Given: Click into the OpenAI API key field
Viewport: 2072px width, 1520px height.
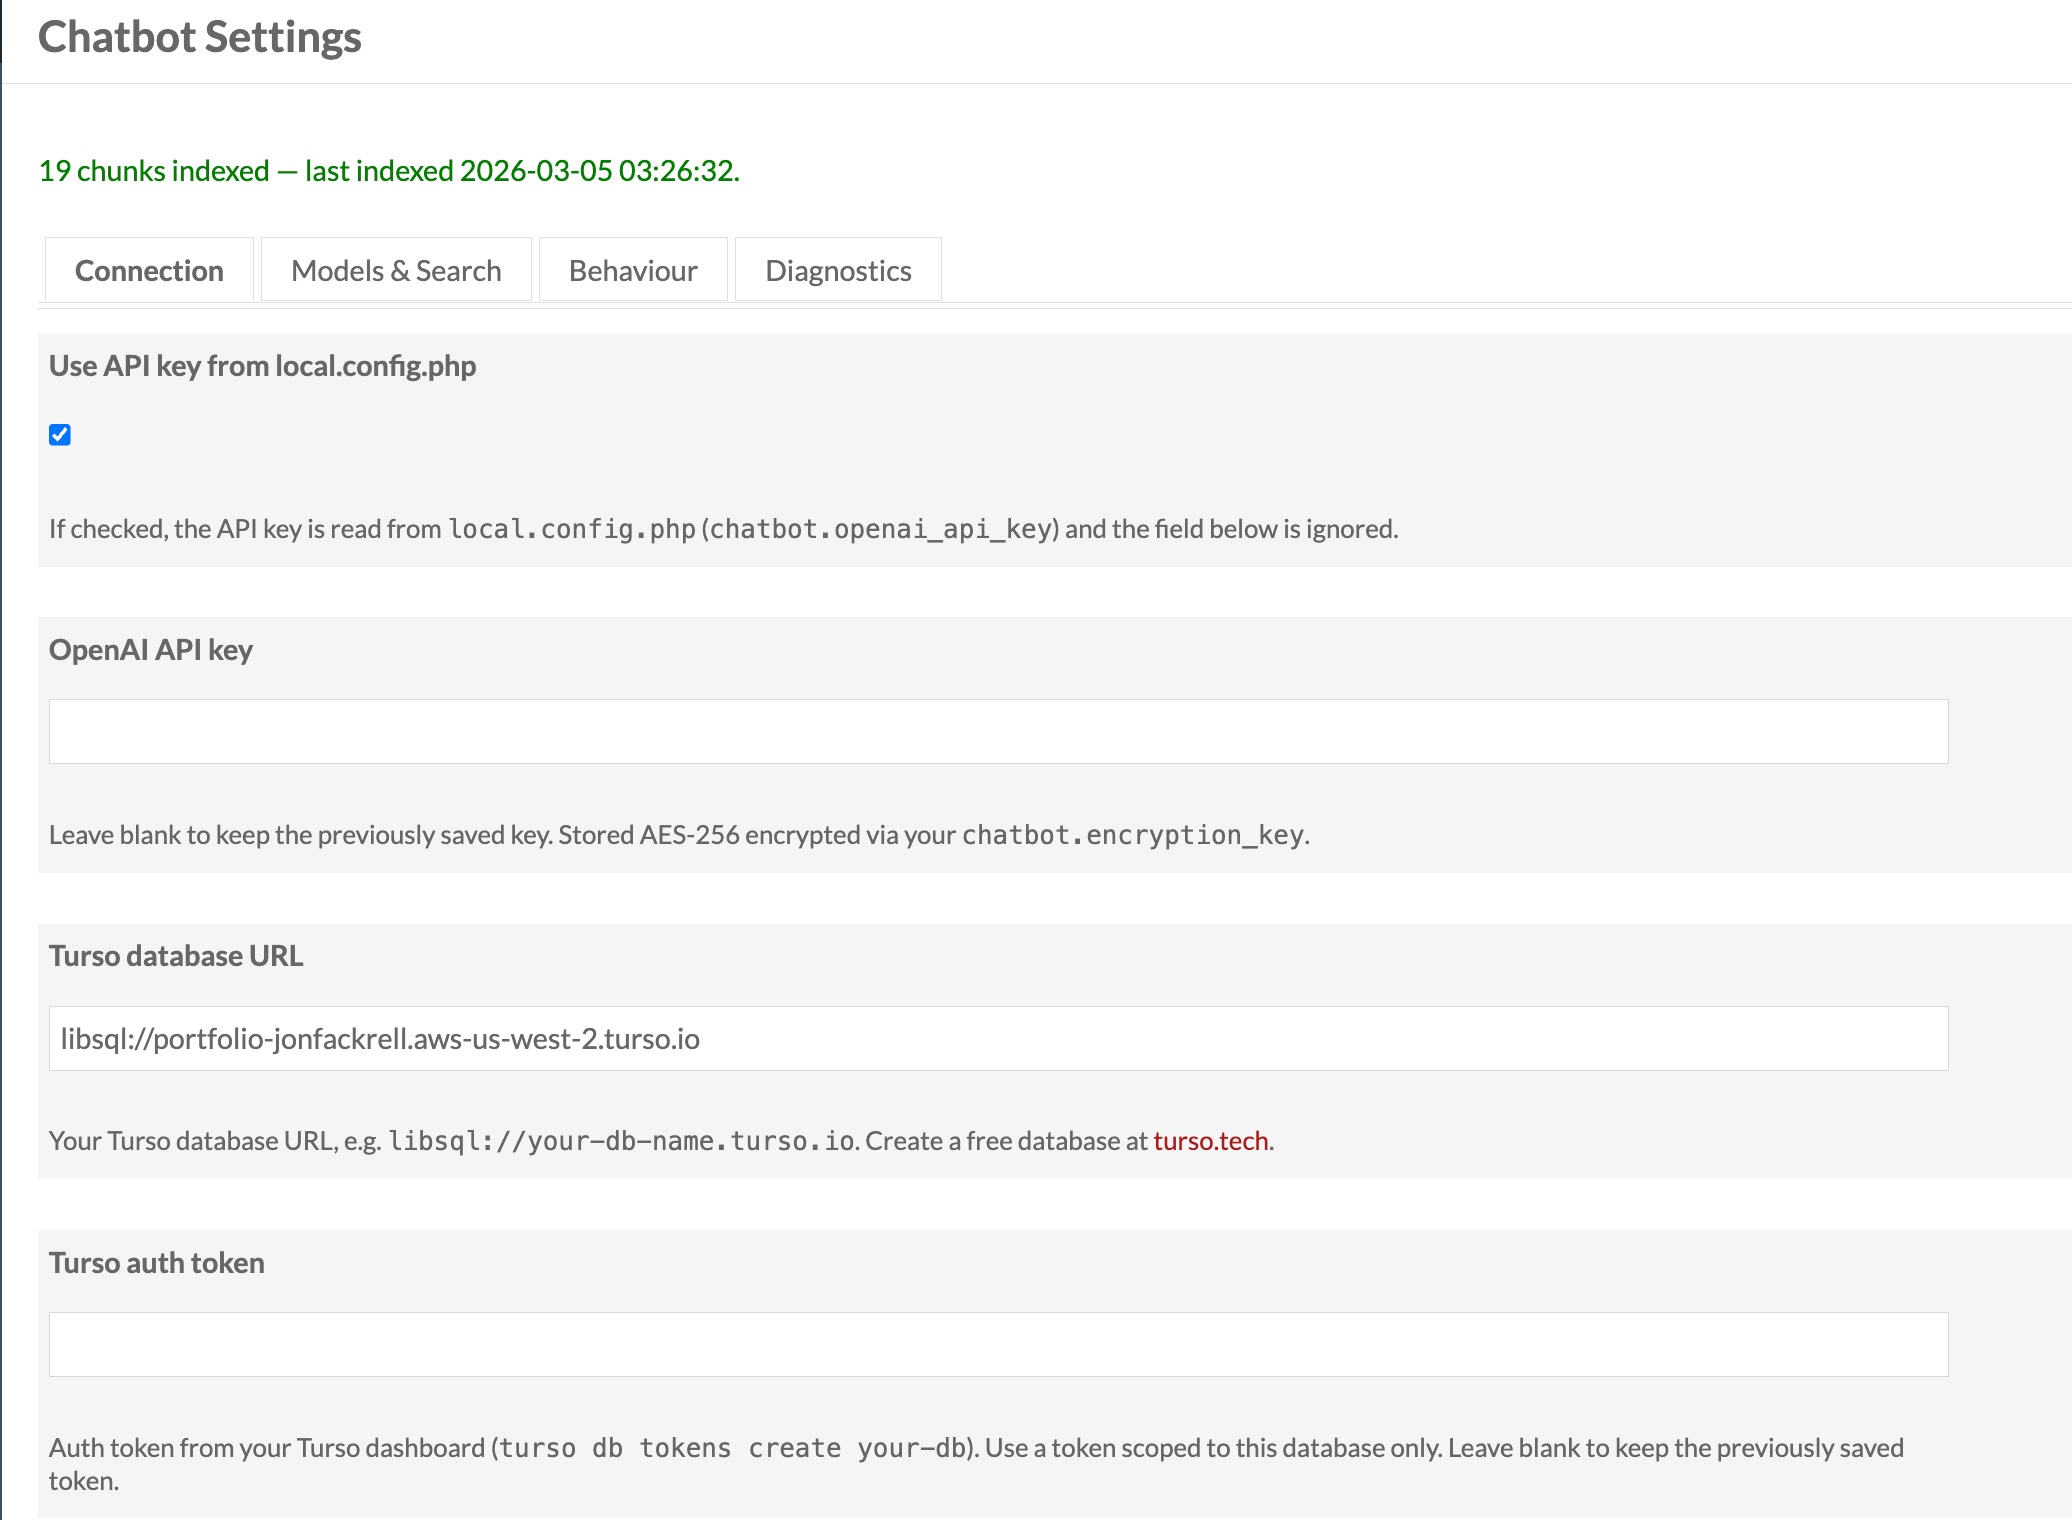Looking at the screenshot, I should (x=998, y=731).
